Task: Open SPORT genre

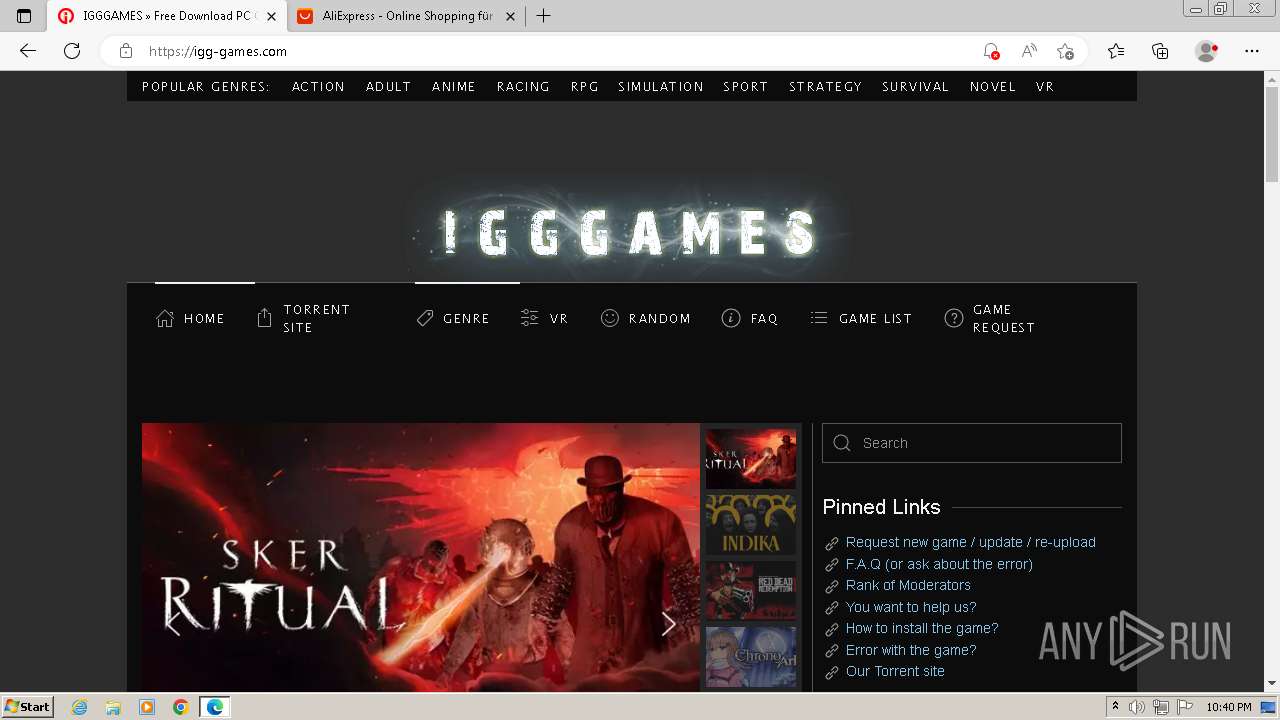Action: click(746, 87)
